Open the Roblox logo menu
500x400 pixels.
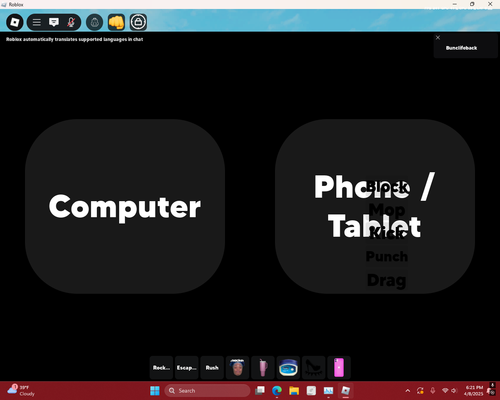click(x=15, y=22)
